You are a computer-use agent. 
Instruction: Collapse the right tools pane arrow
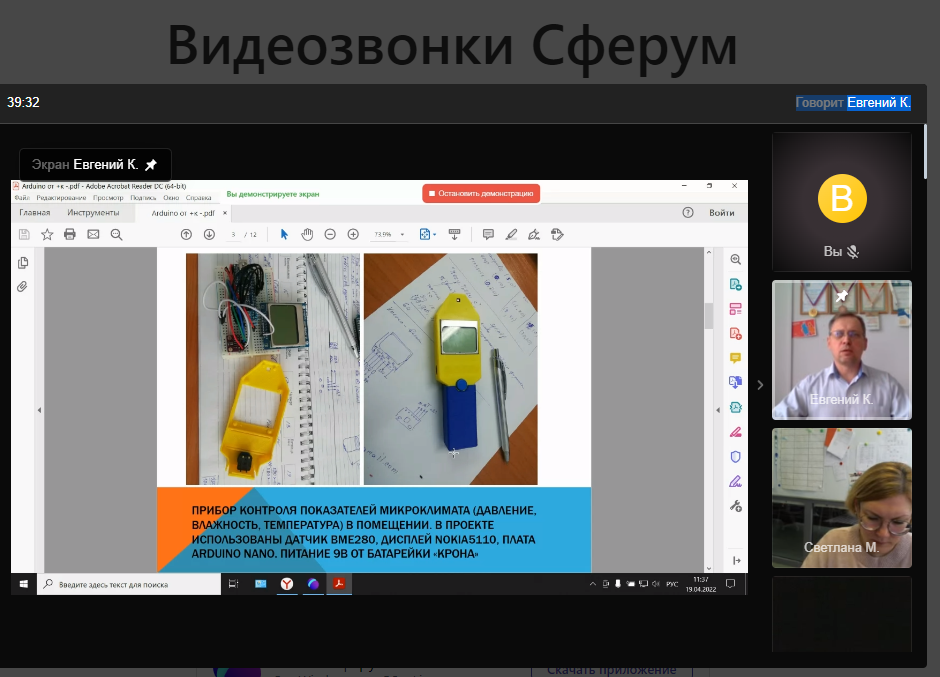718,410
